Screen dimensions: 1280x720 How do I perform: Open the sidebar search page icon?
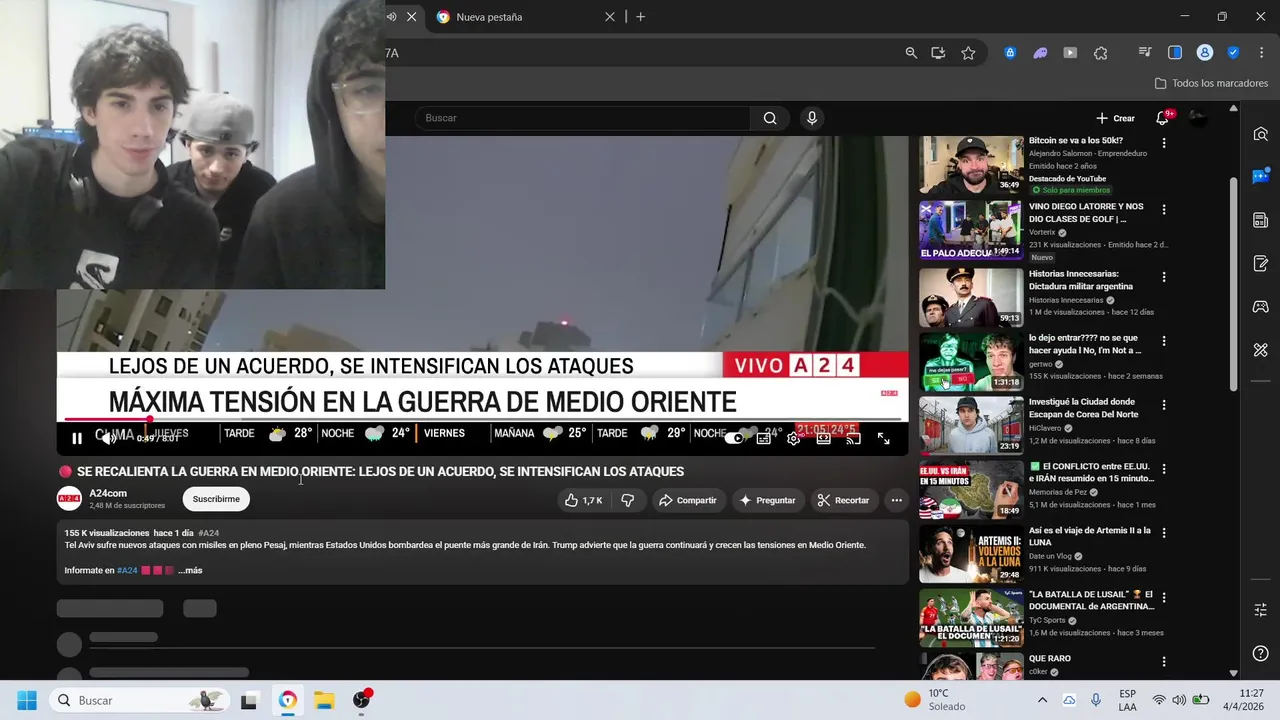(x=1260, y=134)
